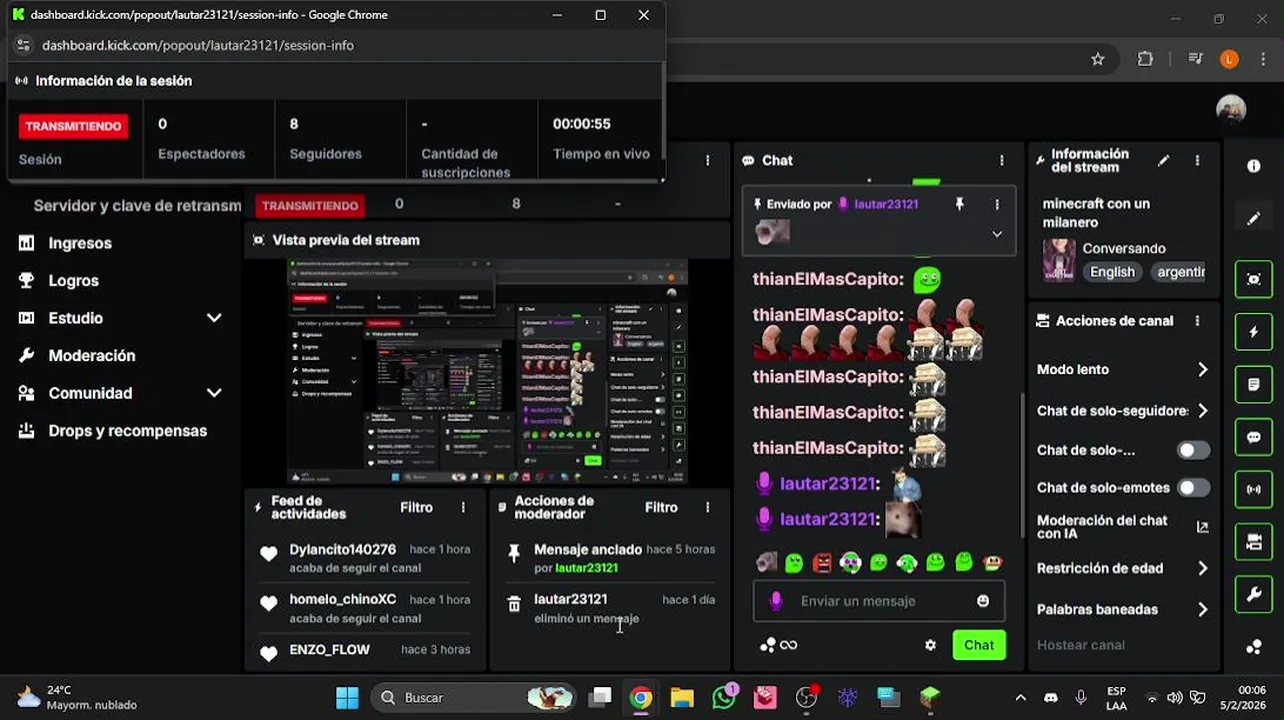Click the argentina tag in stream info
Screen dimensions: 1284x720
click(1179, 272)
